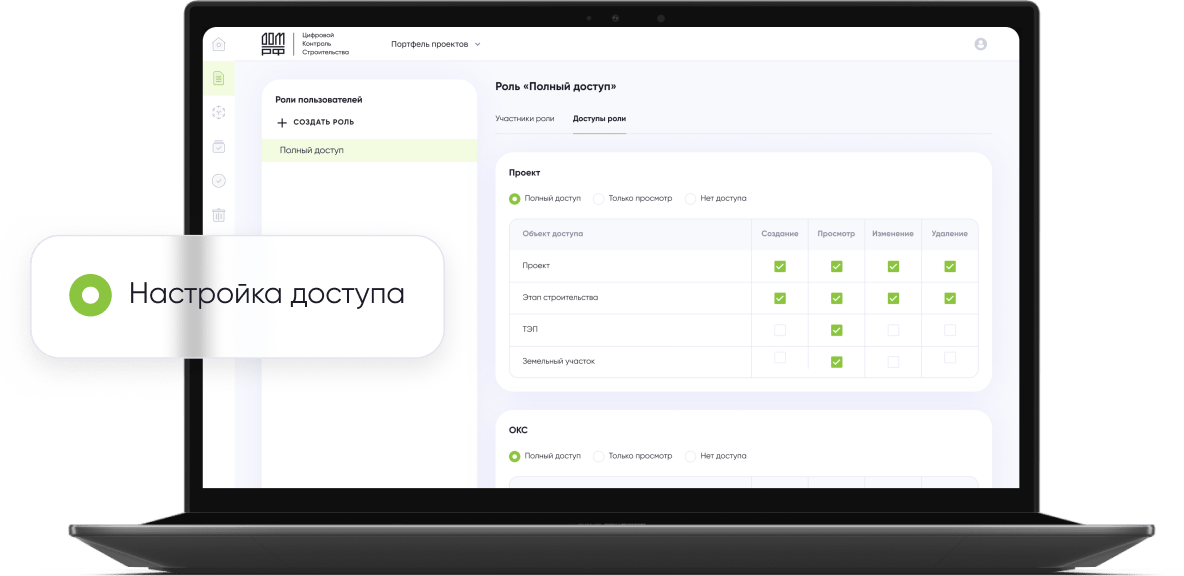Open the calendar checklist sidebar icon

coord(219,147)
